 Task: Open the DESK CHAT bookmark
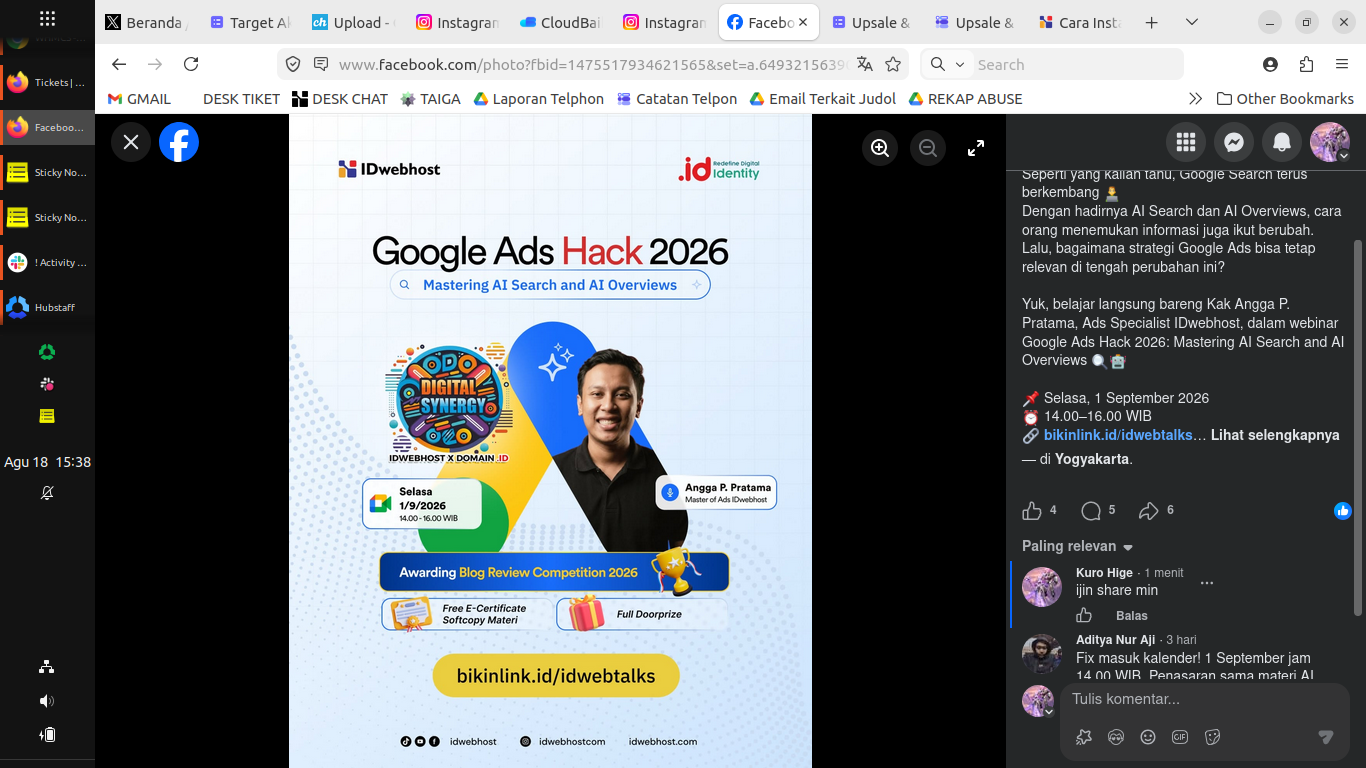pyautogui.click(x=340, y=99)
